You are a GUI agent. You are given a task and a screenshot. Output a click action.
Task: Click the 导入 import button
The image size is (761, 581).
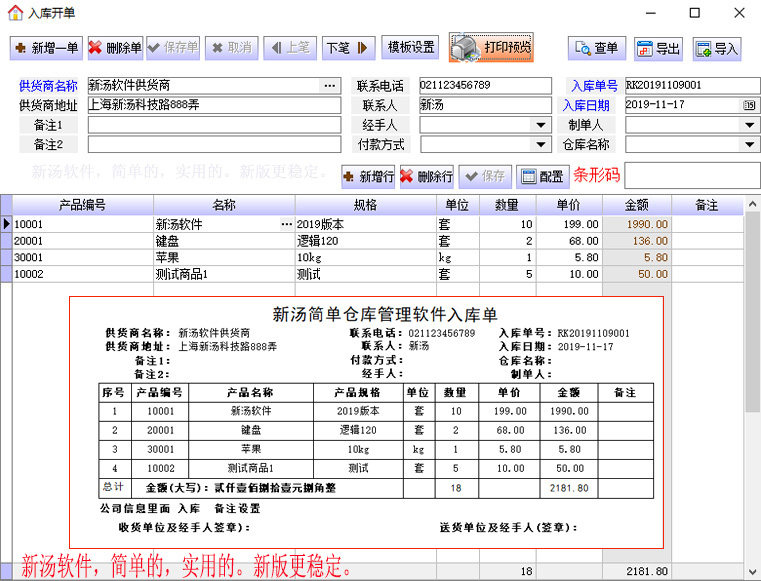[717, 49]
